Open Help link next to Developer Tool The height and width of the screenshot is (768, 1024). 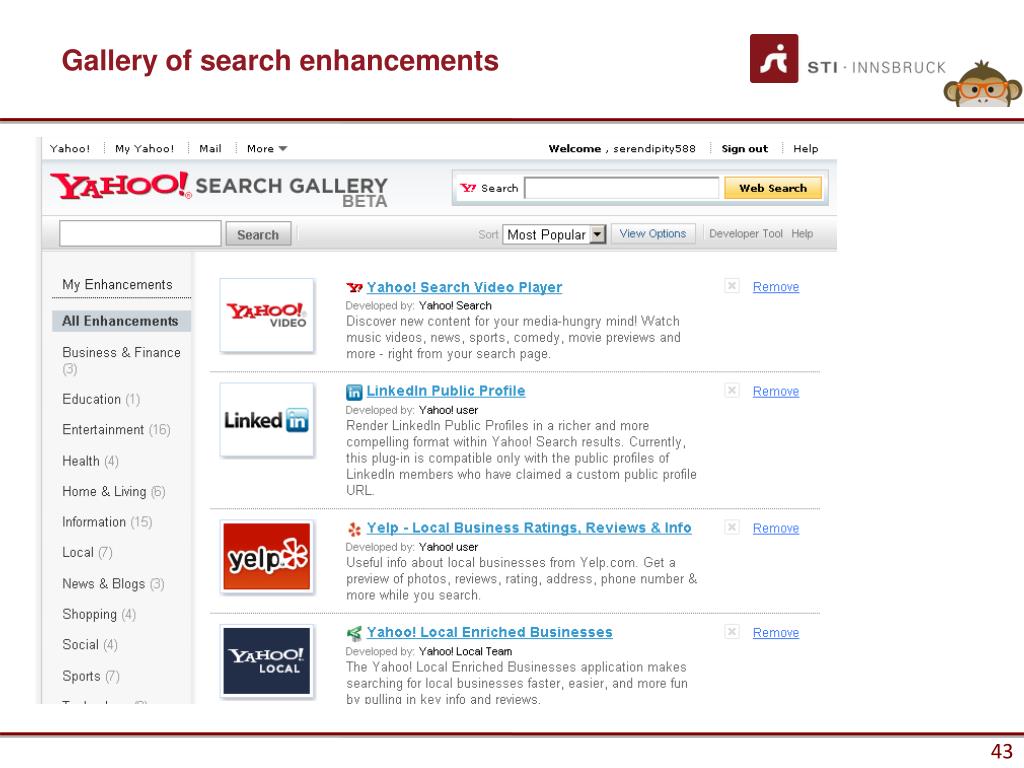pyautogui.click(x=802, y=234)
